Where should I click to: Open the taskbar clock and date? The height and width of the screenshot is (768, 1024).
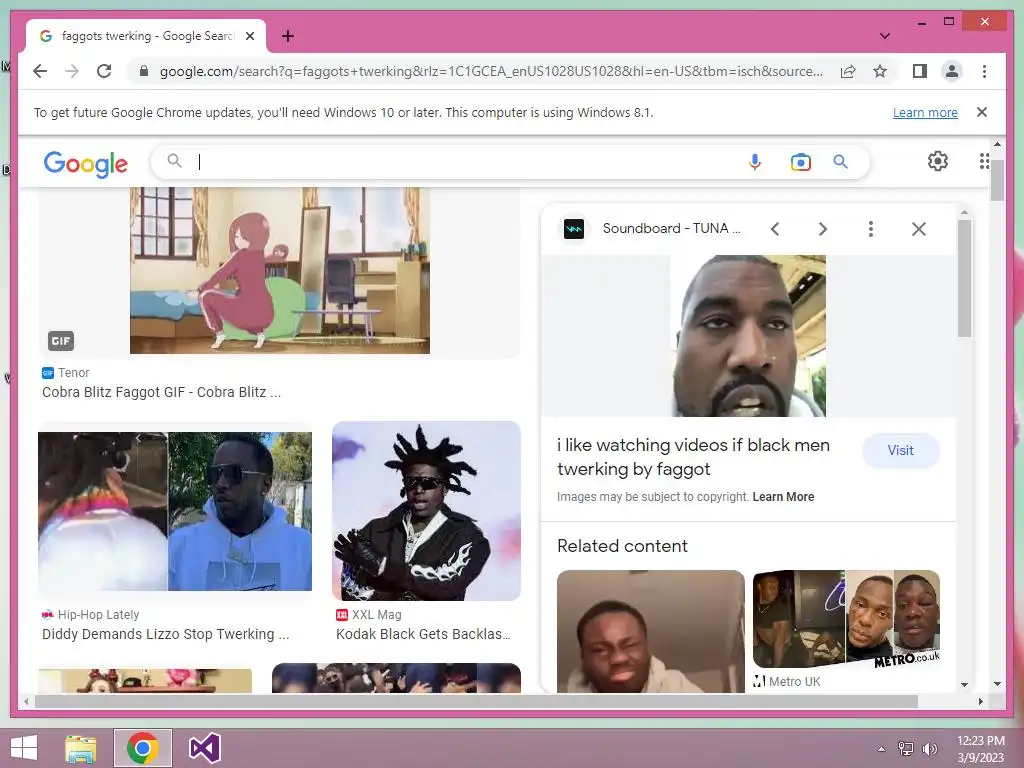point(980,749)
